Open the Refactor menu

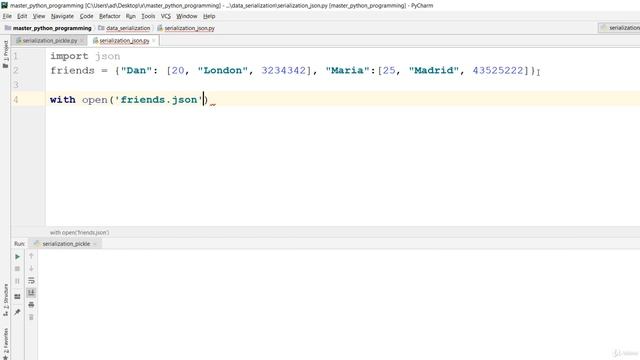tap(109, 16)
